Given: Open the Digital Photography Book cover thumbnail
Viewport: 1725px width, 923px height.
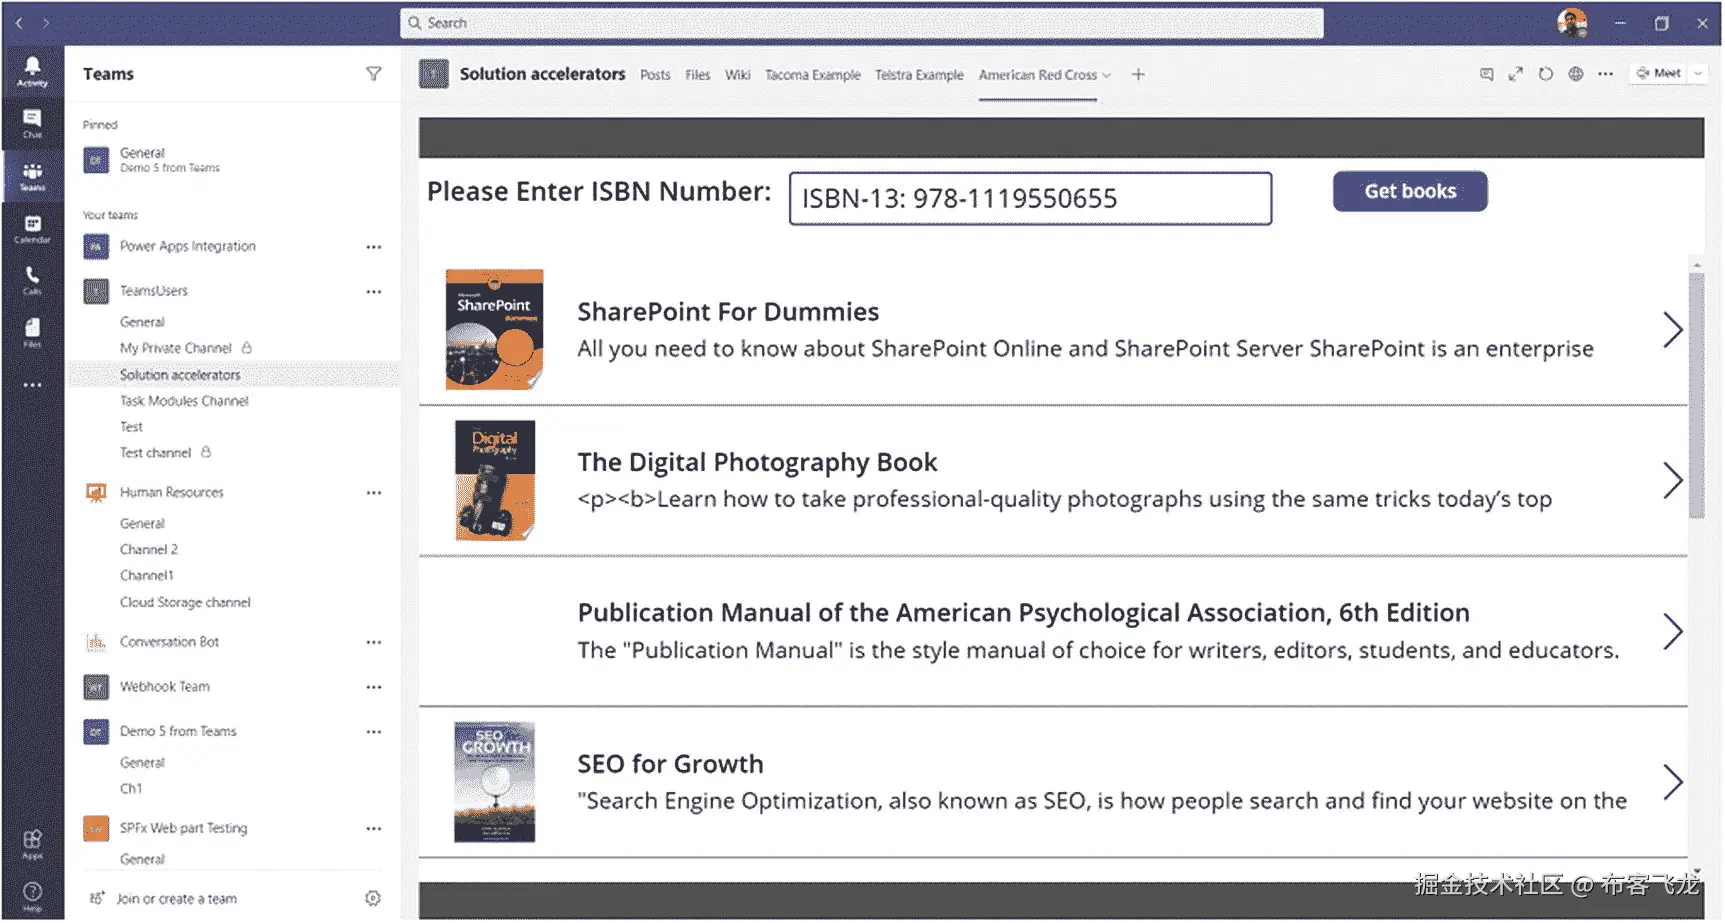Looking at the screenshot, I should tap(495, 481).
